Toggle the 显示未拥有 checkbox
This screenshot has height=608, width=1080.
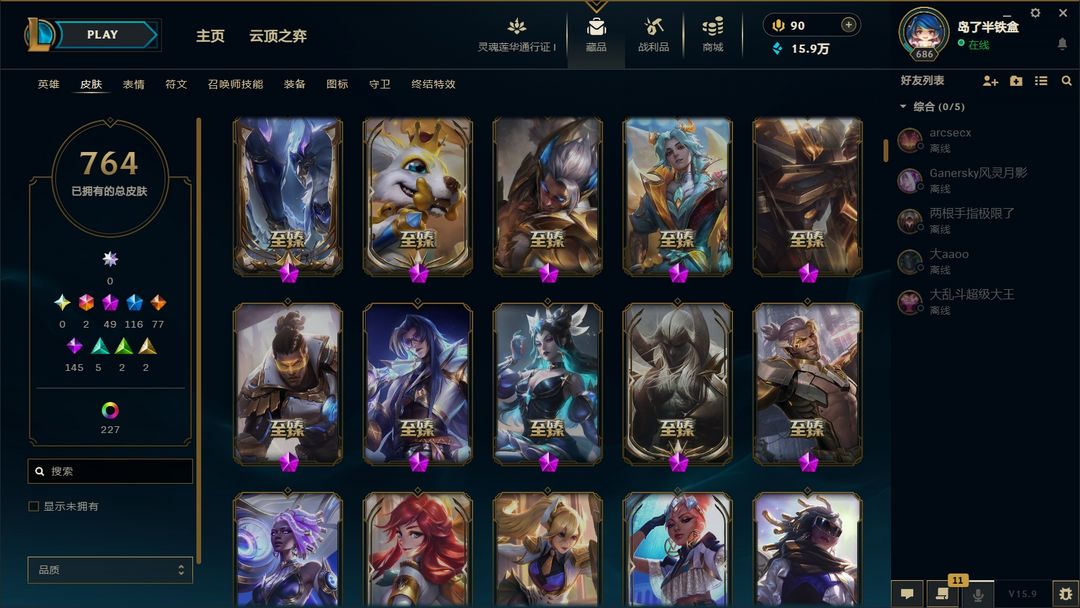pyautogui.click(x=33, y=506)
